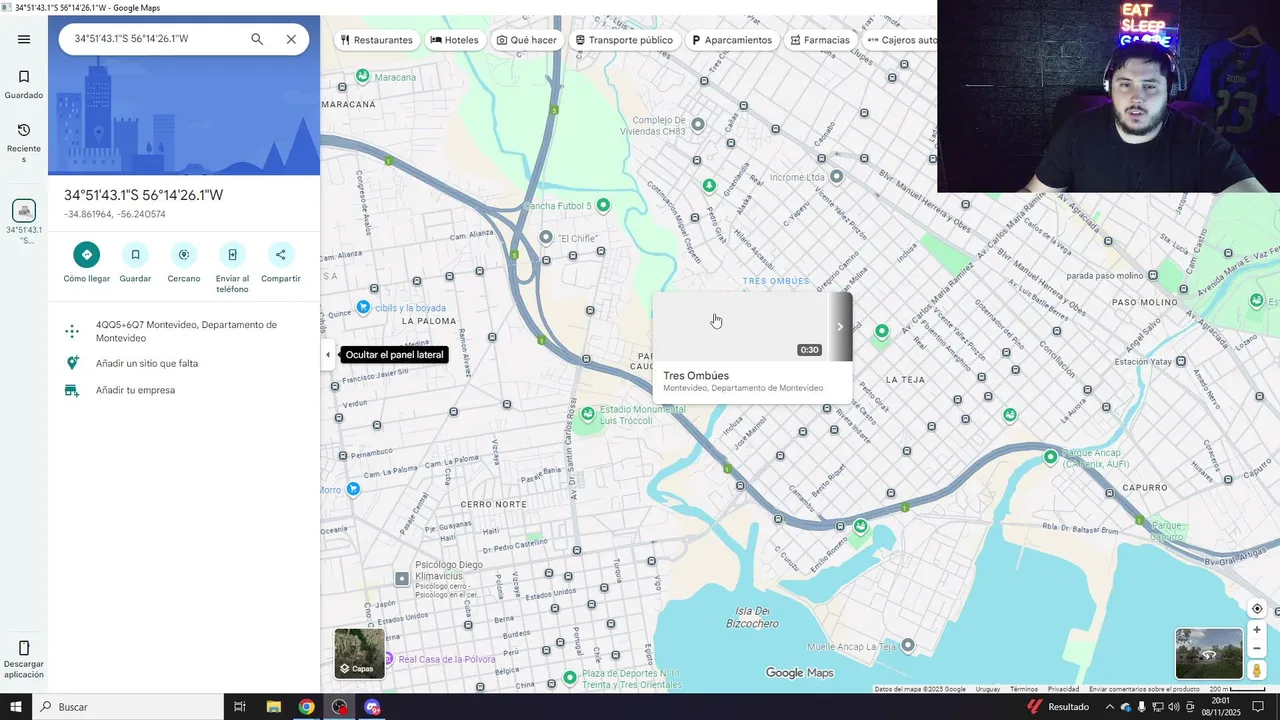Open Task View on the taskbar
The image size is (1280, 720).
click(240, 707)
